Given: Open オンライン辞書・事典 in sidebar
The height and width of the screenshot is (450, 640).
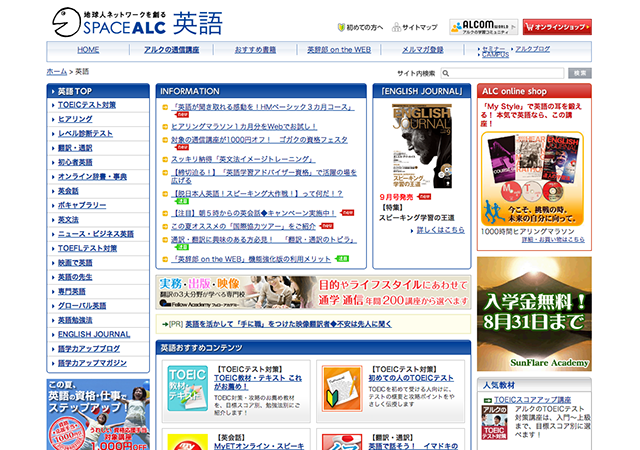Looking at the screenshot, I should click(92, 176).
